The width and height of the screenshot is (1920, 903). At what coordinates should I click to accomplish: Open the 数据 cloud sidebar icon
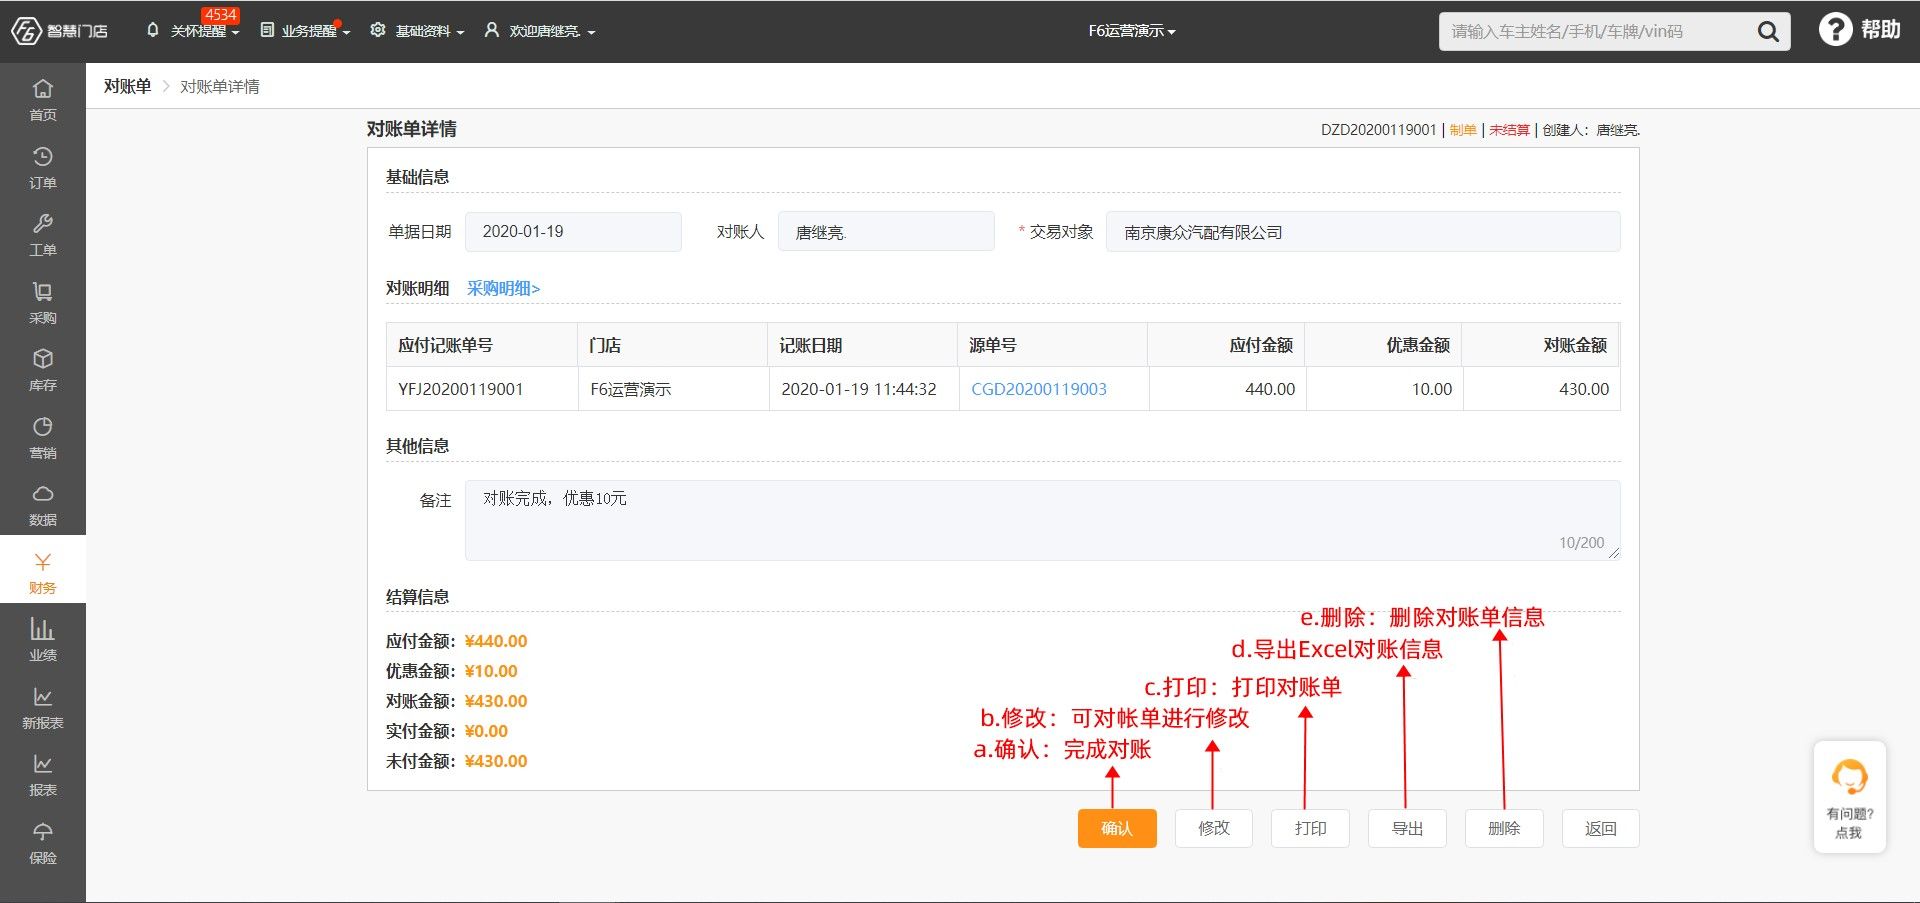(x=43, y=493)
